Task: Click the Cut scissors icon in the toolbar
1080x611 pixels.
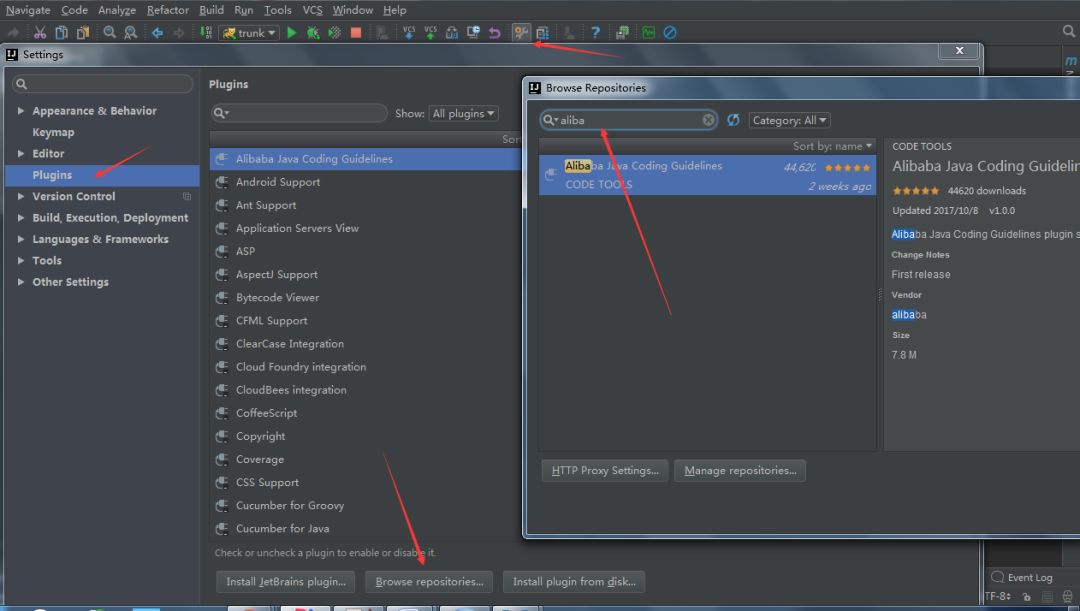Action: [x=42, y=32]
